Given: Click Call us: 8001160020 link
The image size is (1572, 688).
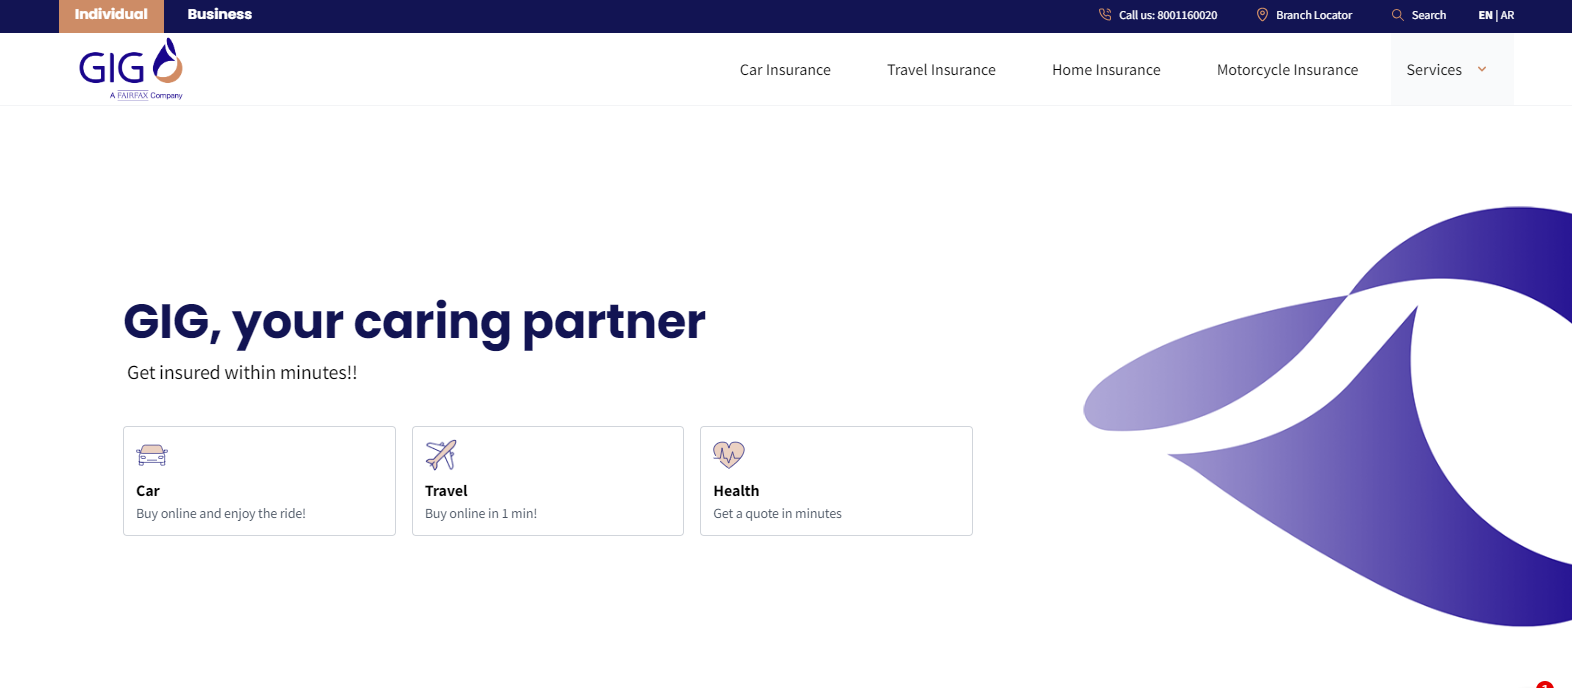Looking at the screenshot, I should [1168, 15].
